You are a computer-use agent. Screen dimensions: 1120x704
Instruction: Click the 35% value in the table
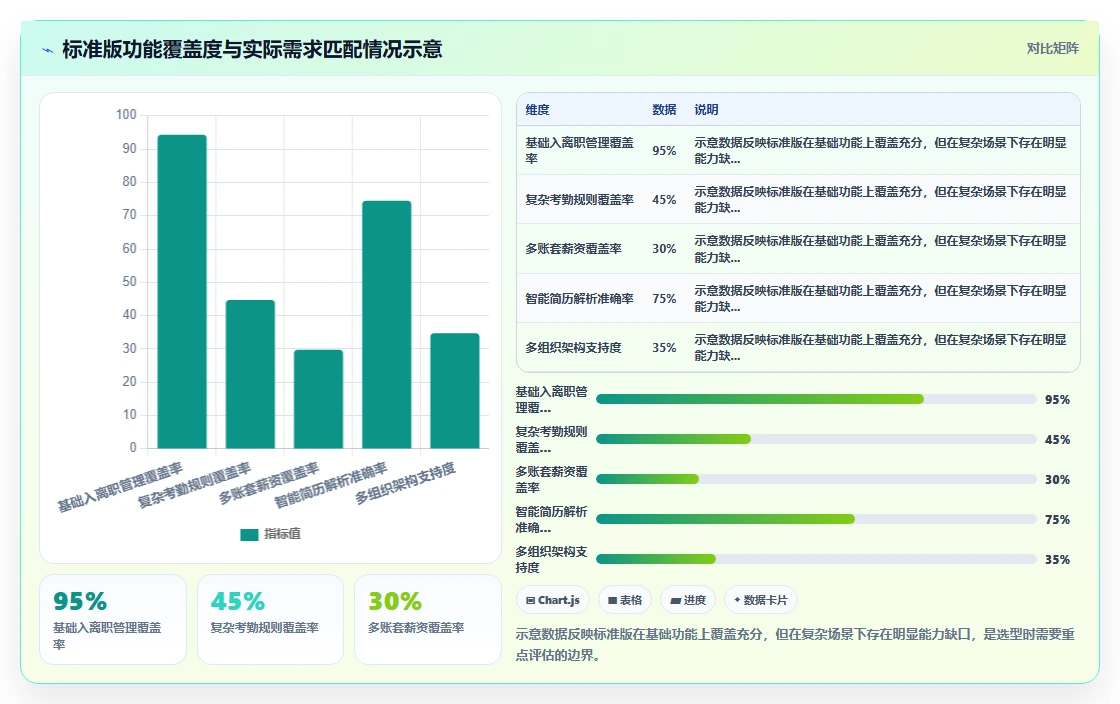(664, 348)
